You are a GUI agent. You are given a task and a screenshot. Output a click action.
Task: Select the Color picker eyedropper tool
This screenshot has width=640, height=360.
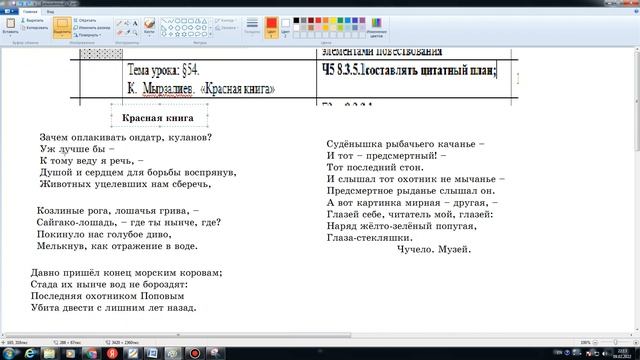(x=127, y=32)
